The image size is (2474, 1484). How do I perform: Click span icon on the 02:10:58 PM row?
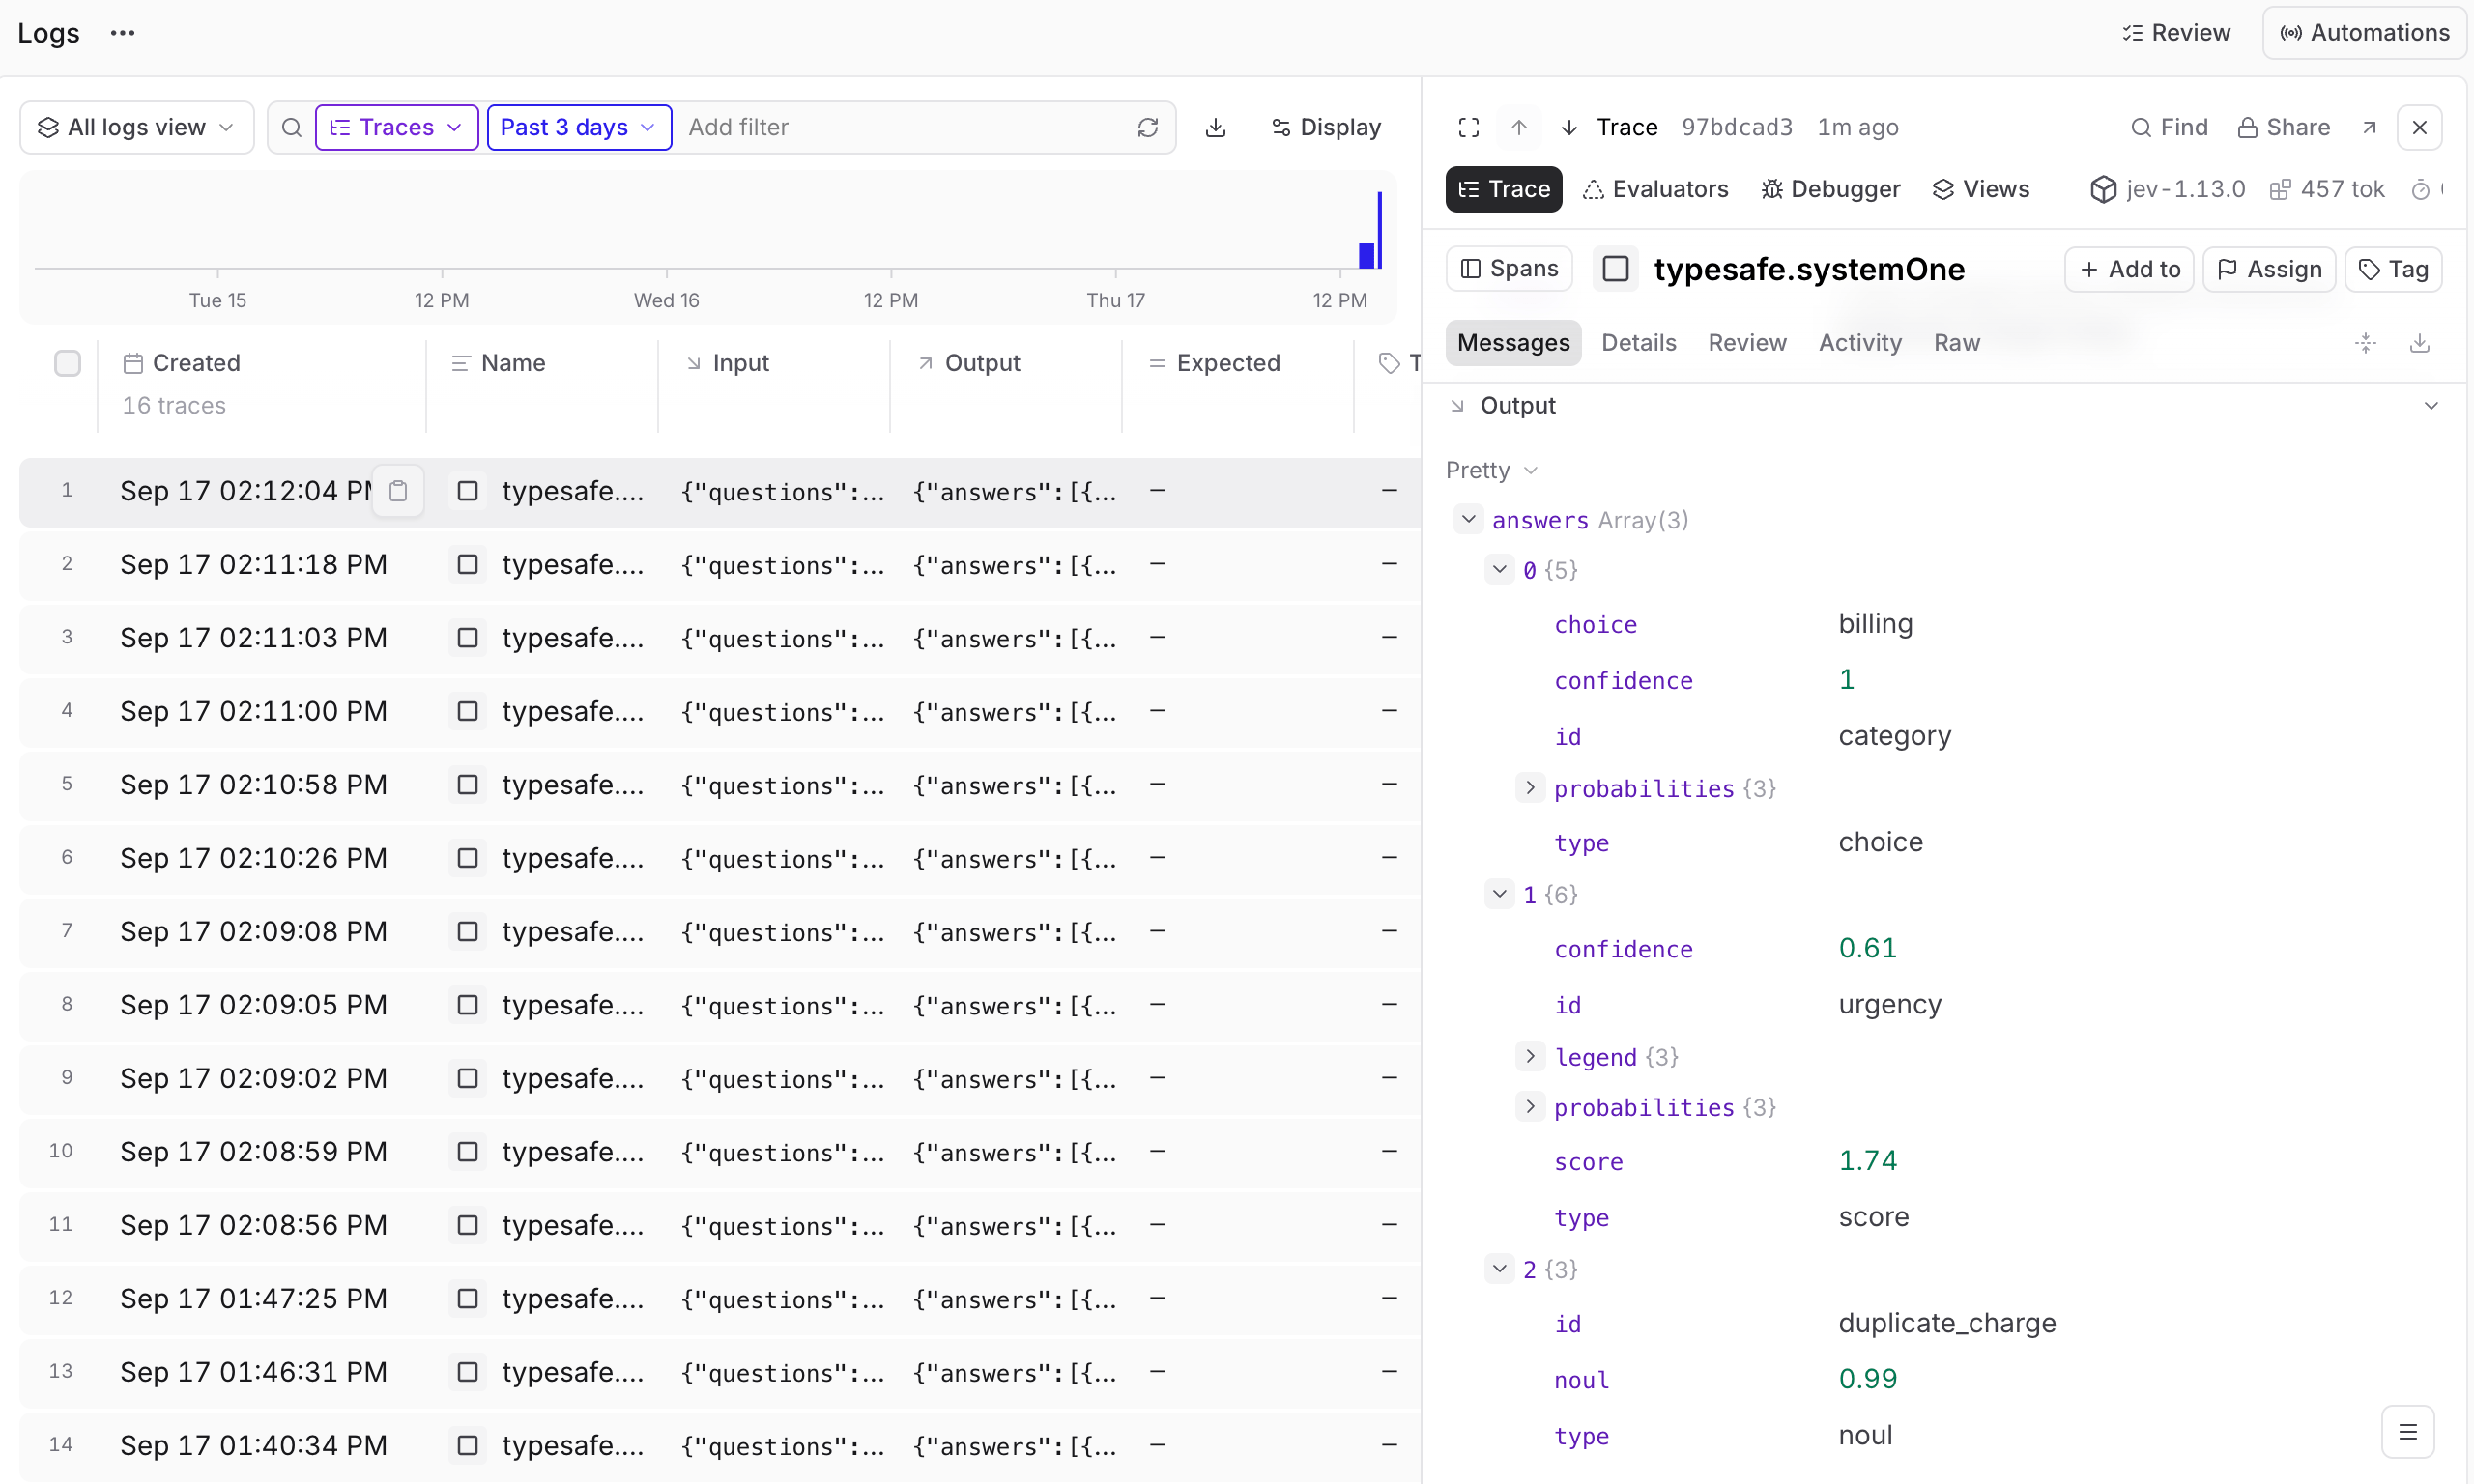(x=467, y=785)
